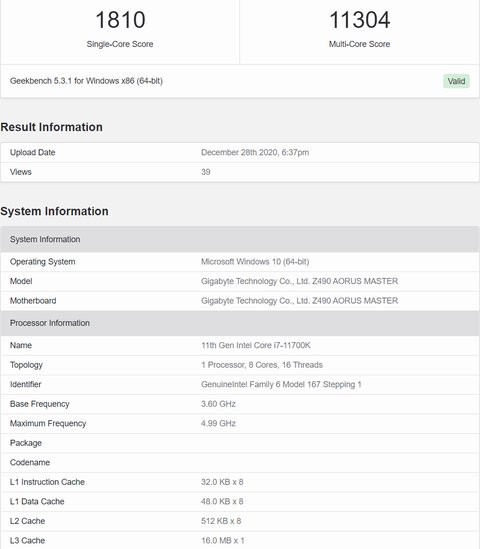The width and height of the screenshot is (480, 549).
Task: Click the Single-Core Score label
Action: point(120,44)
